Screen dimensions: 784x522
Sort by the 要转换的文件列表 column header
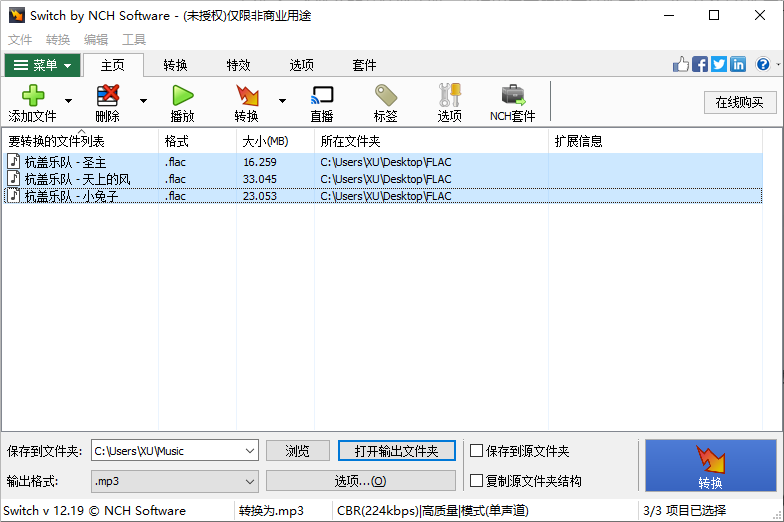(x=80, y=141)
